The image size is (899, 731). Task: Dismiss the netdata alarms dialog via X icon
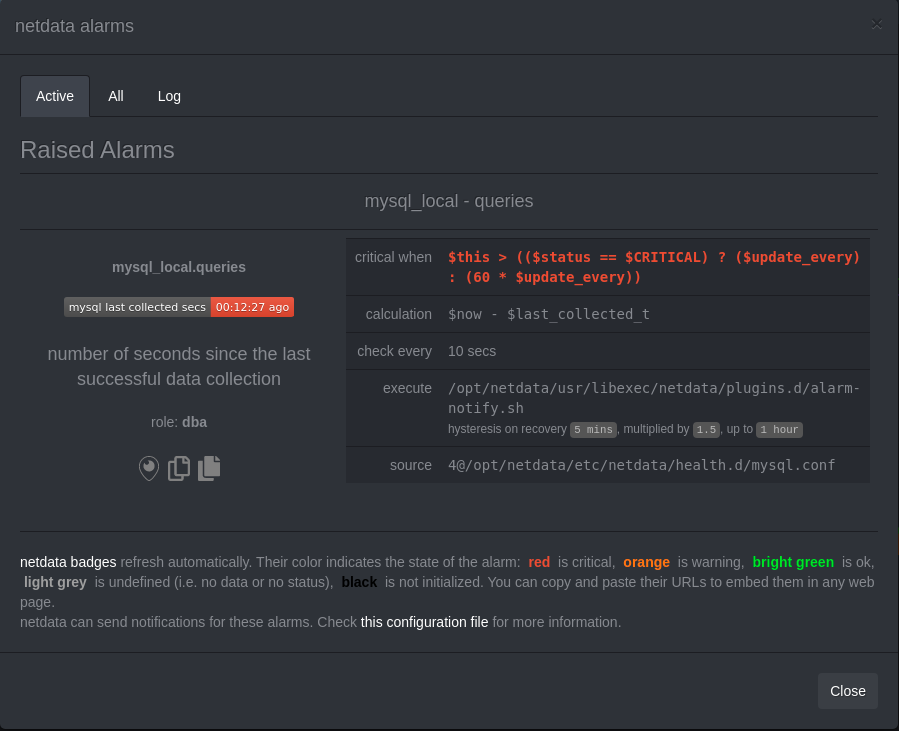click(876, 24)
